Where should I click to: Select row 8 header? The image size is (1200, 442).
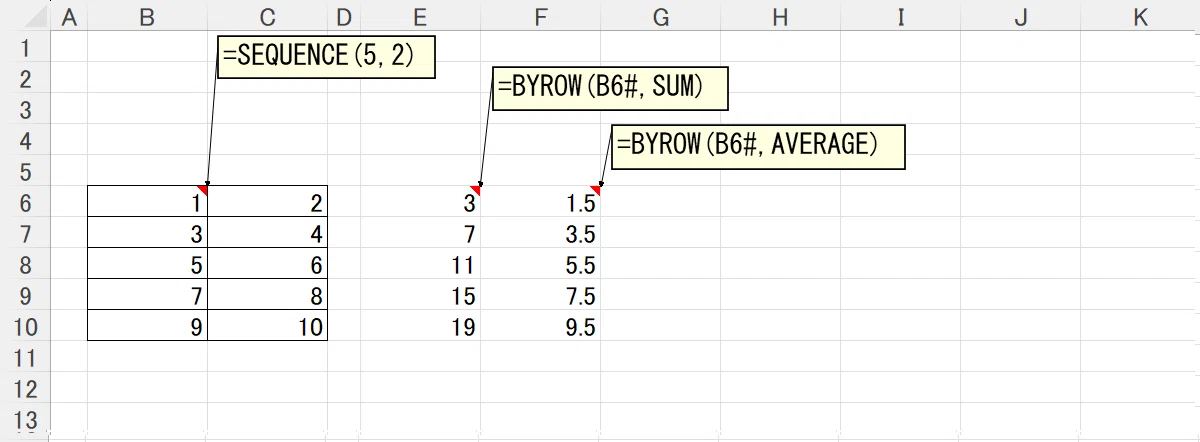[25, 264]
